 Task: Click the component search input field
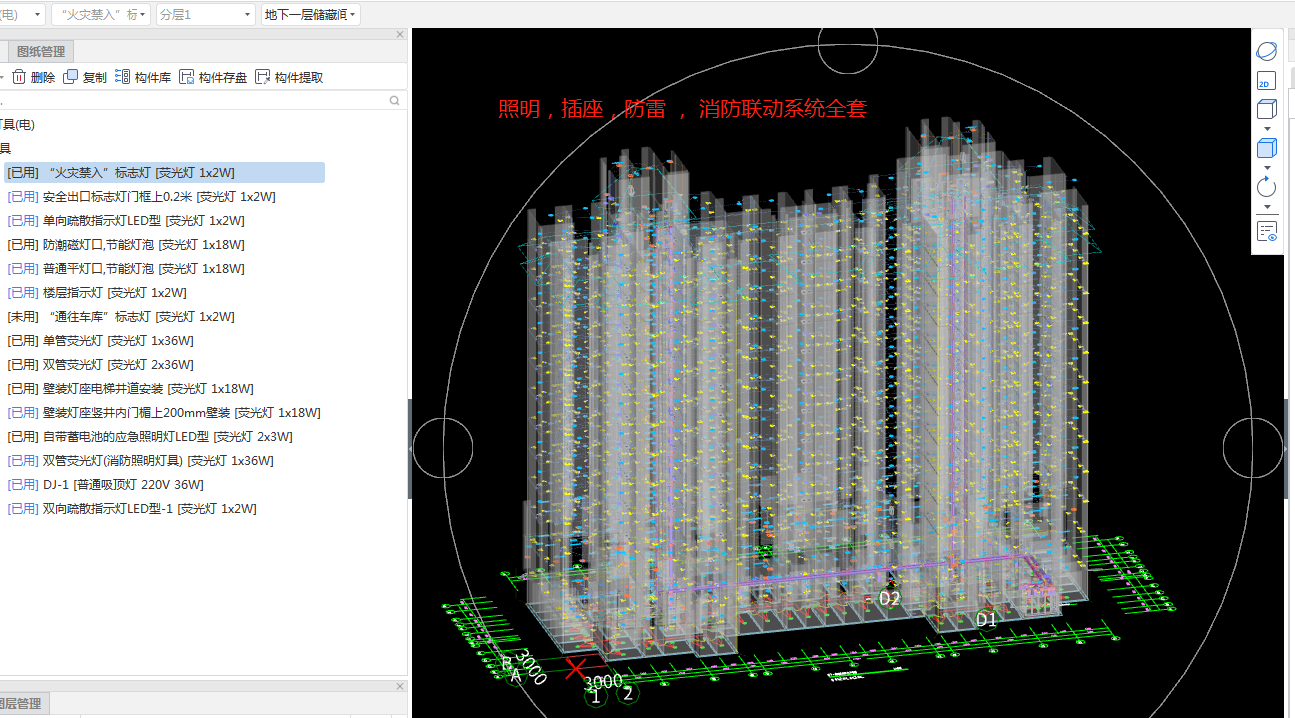[x=195, y=100]
